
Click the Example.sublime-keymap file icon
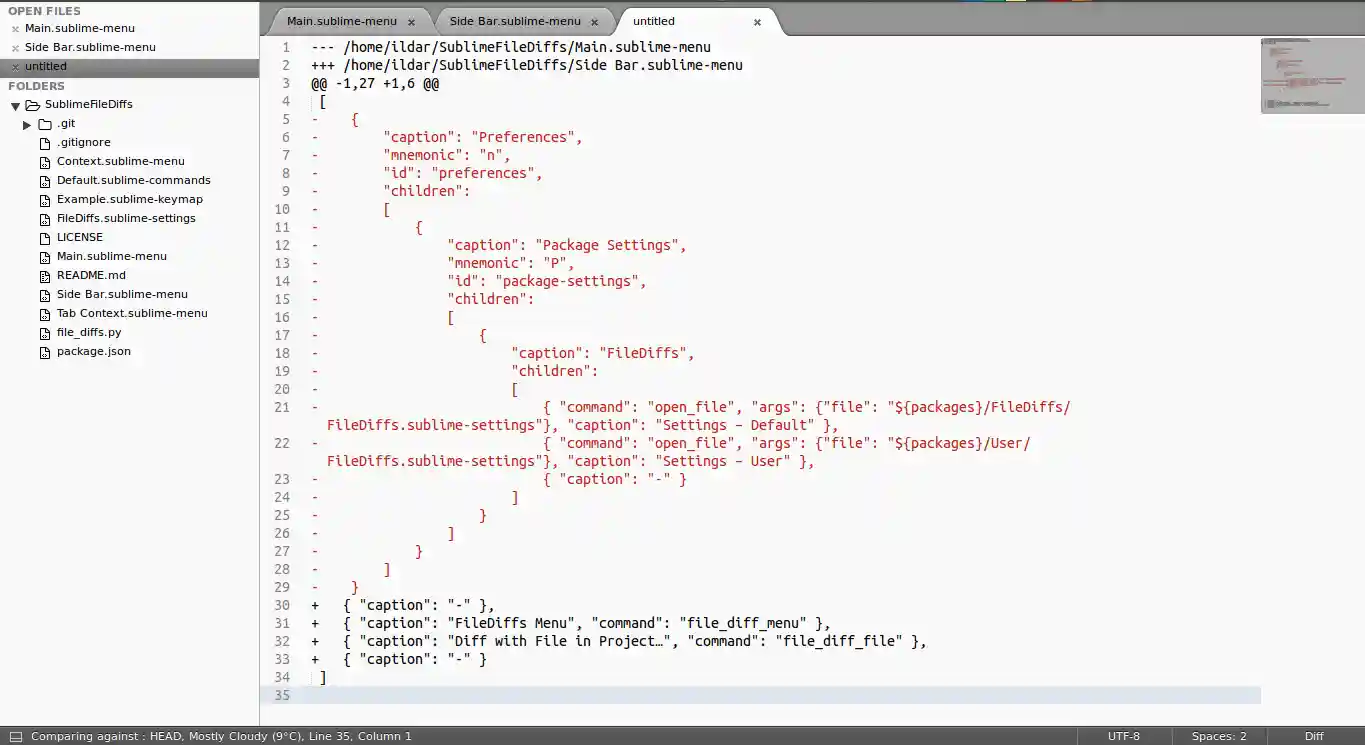45,200
